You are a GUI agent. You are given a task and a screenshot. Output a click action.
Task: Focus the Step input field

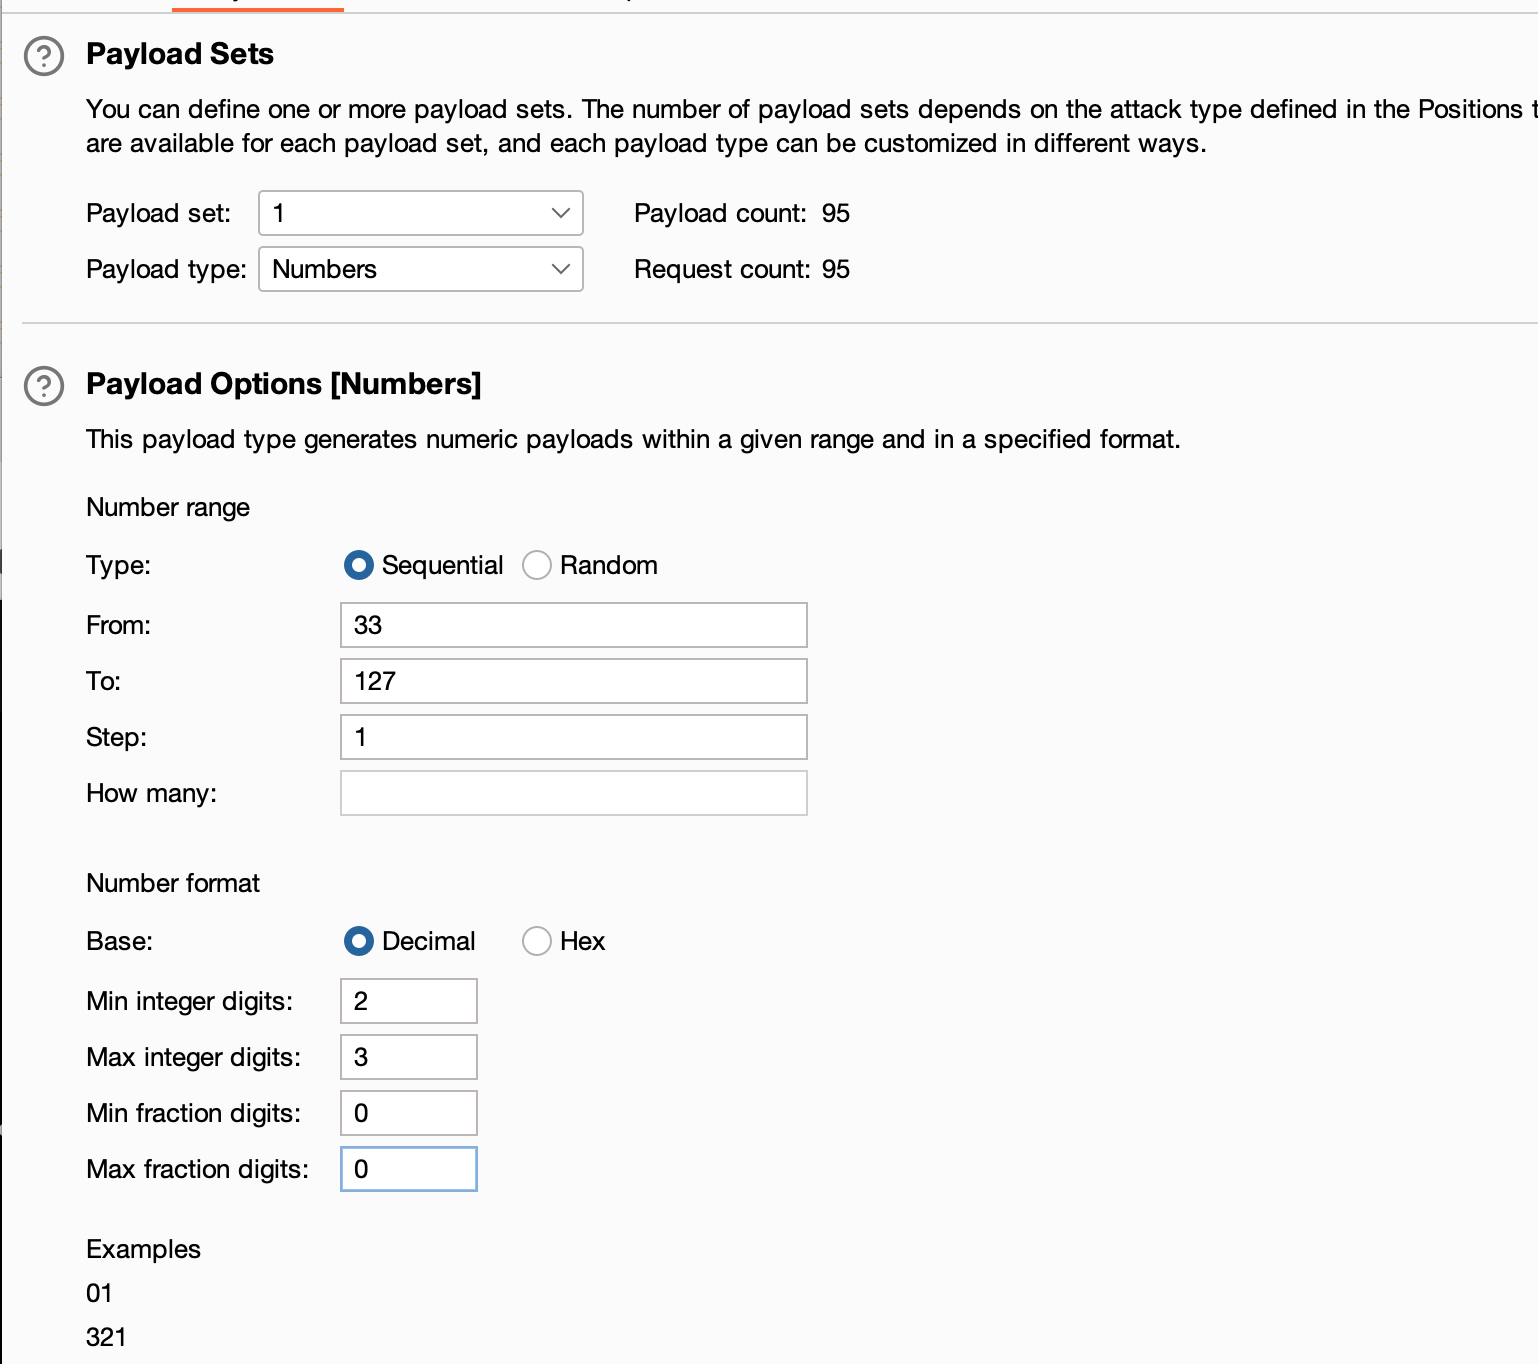pyautogui.click(x=574, y=737)
